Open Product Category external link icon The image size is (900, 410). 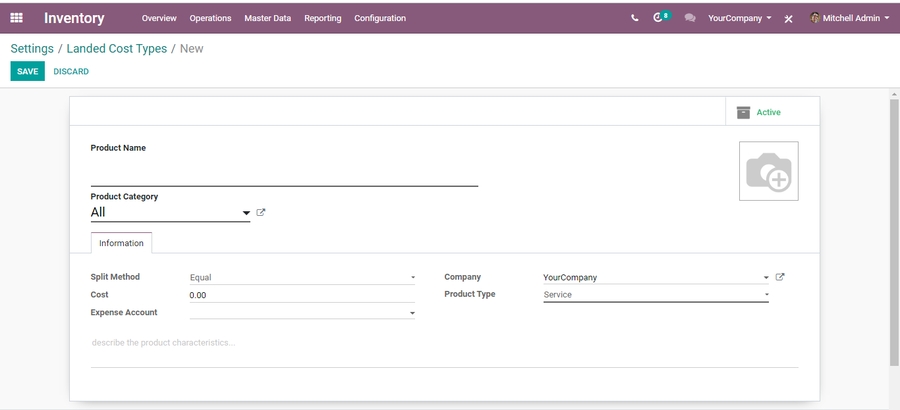[261, 213]
